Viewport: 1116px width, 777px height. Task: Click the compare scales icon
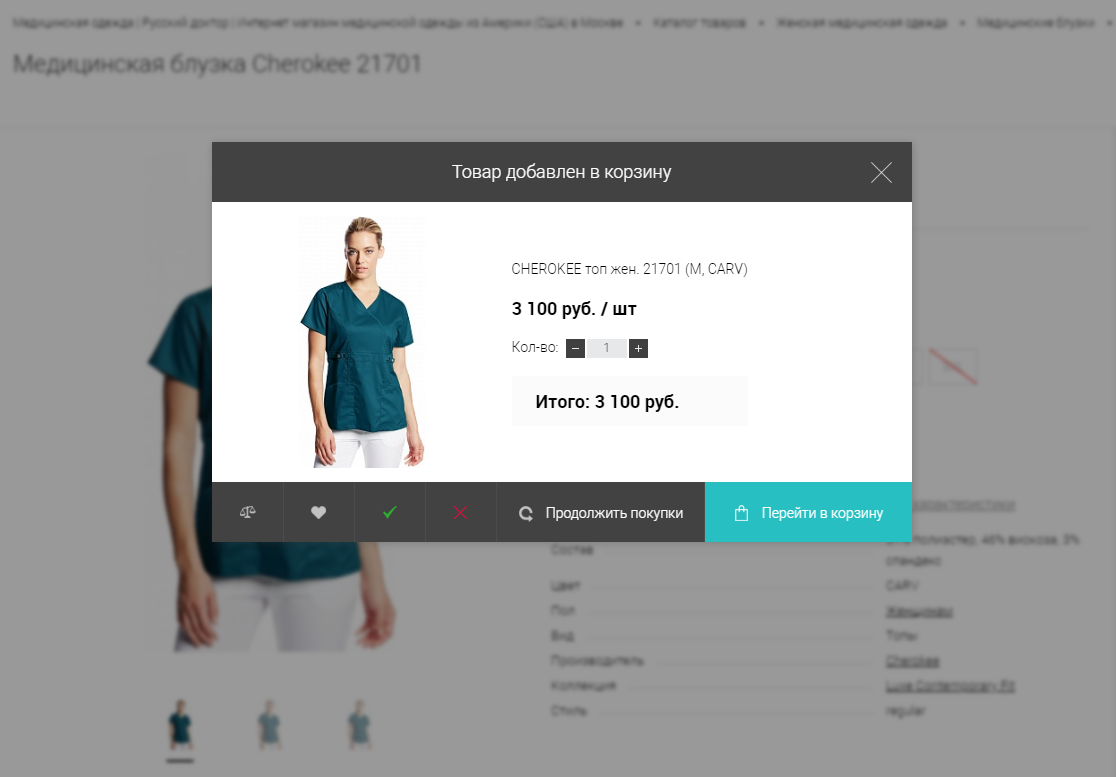(248, 512)
